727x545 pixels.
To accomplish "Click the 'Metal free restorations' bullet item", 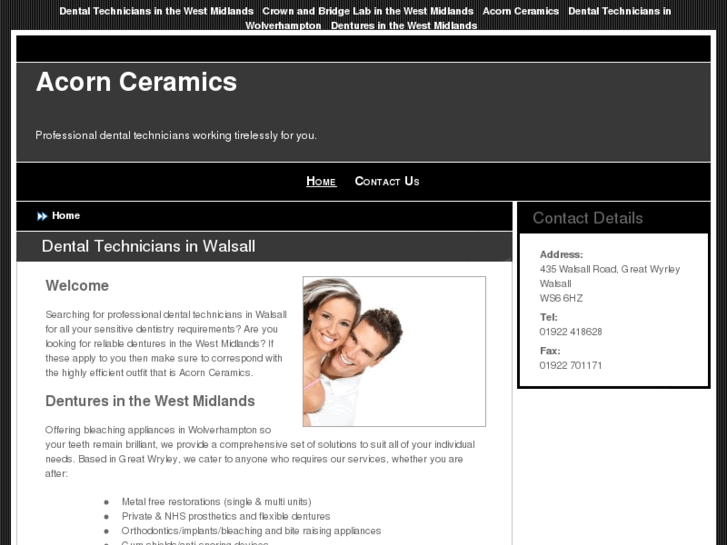I will coord(217,501).
